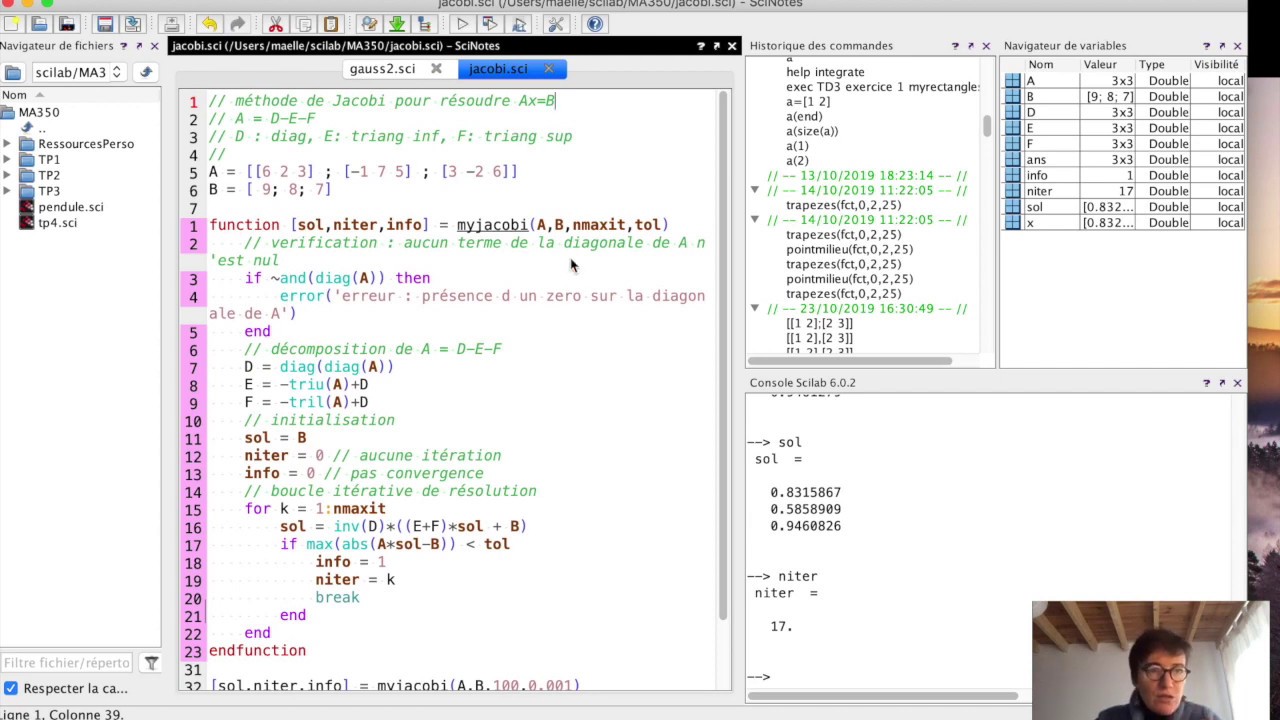The image size is (1280, 720).
Task: Select variable 'info' row in variable browser
Action: 1125,176
